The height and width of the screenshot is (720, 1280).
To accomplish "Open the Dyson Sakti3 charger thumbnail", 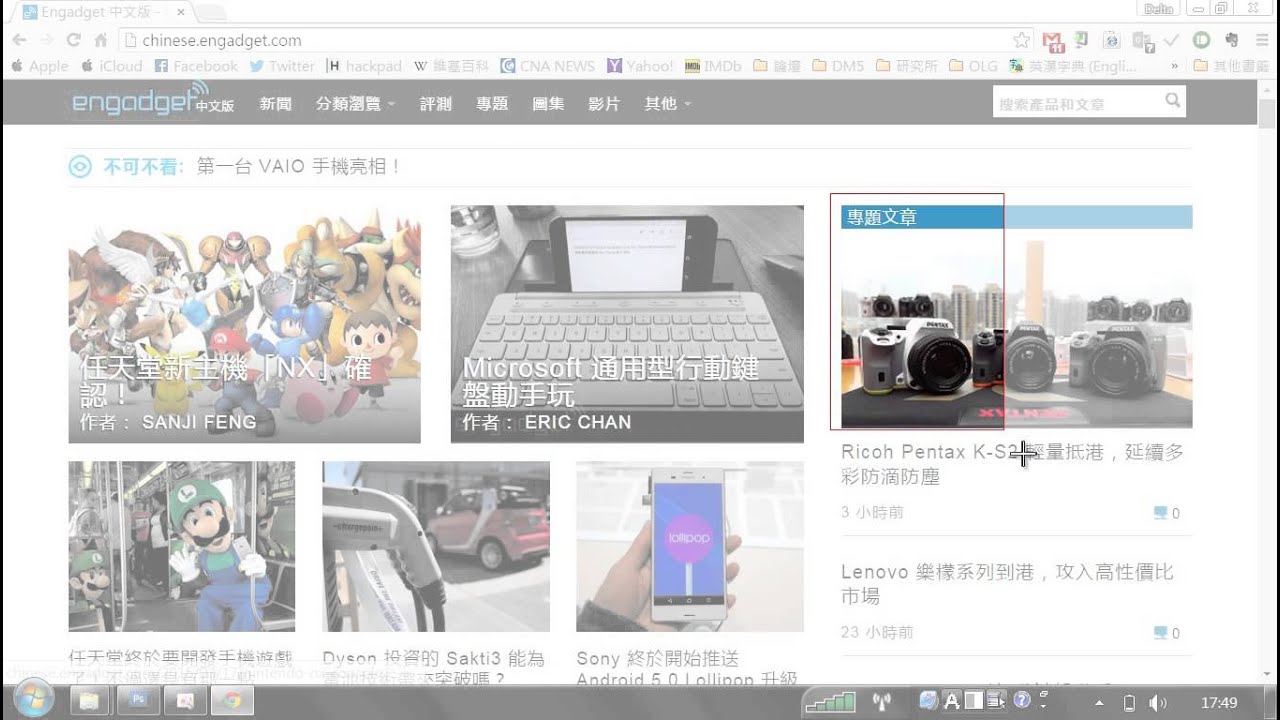I will (x=436, y=546).
